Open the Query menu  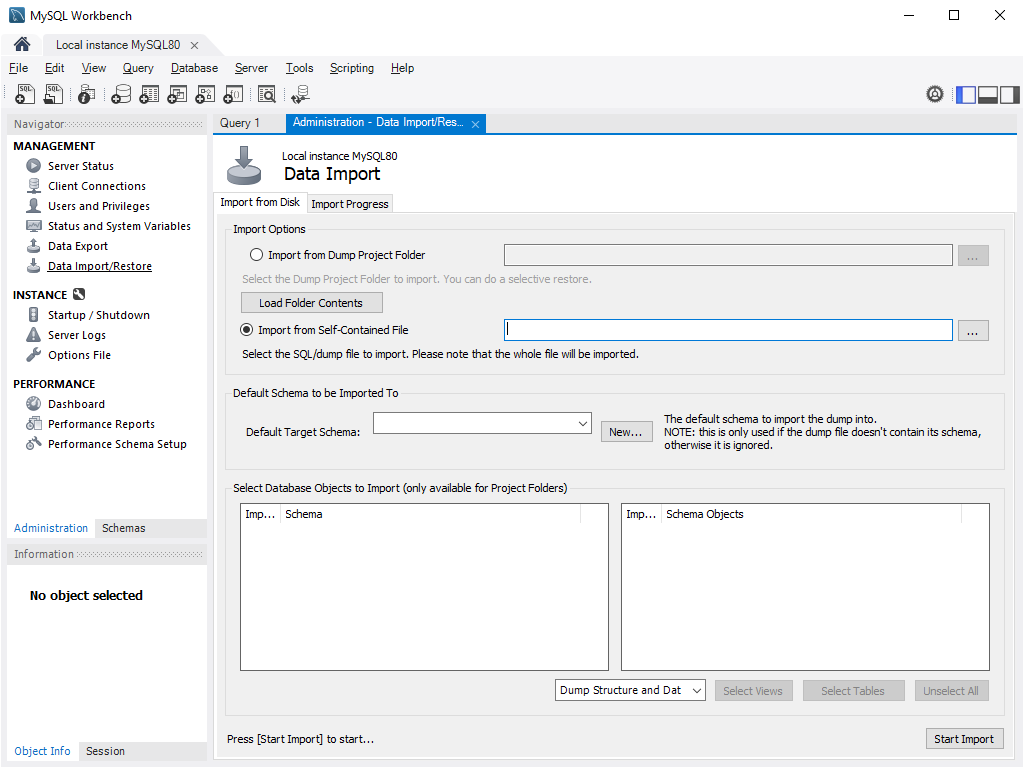138,68
